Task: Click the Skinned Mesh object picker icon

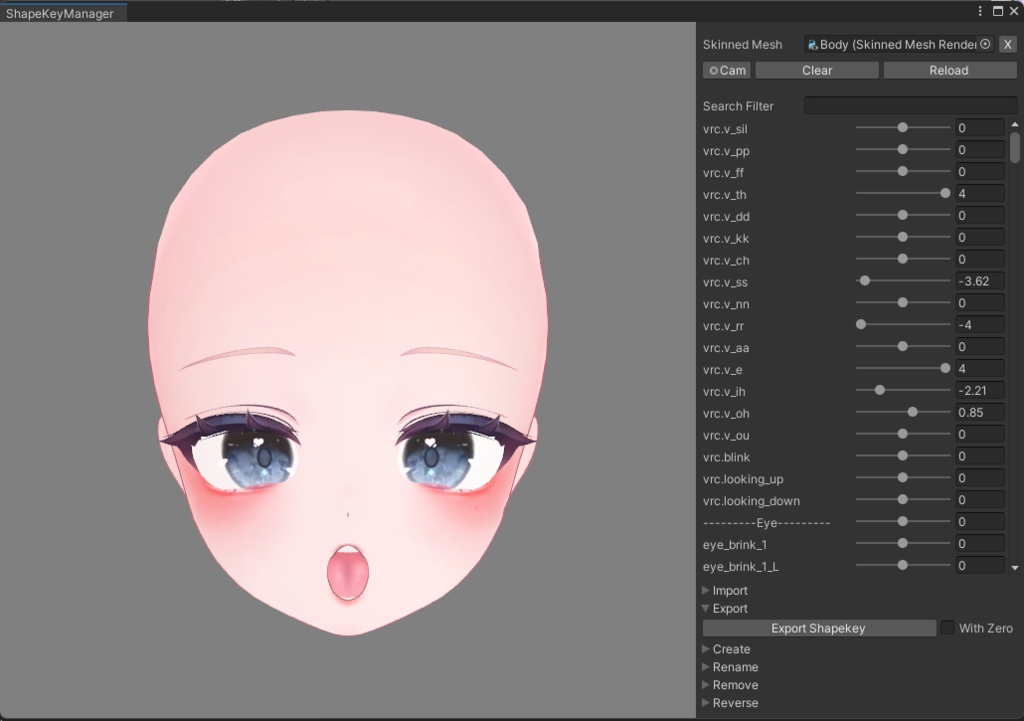Action: (983, 44)
